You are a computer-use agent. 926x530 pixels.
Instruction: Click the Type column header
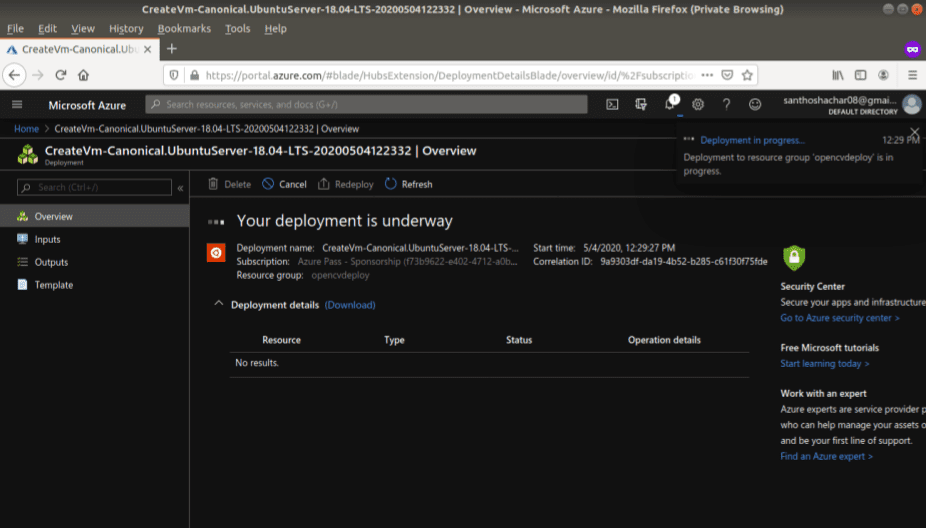[394, 340]
